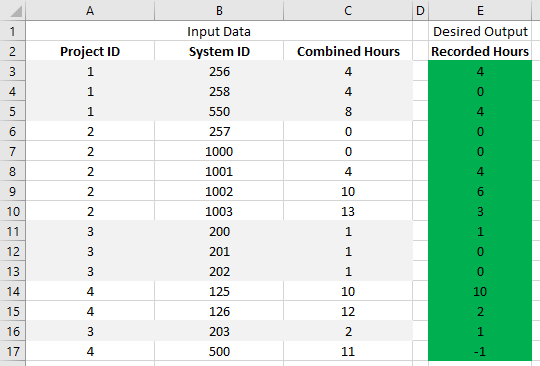Select row 1 header
Viewport: 540px width, 366px height.
13,31
